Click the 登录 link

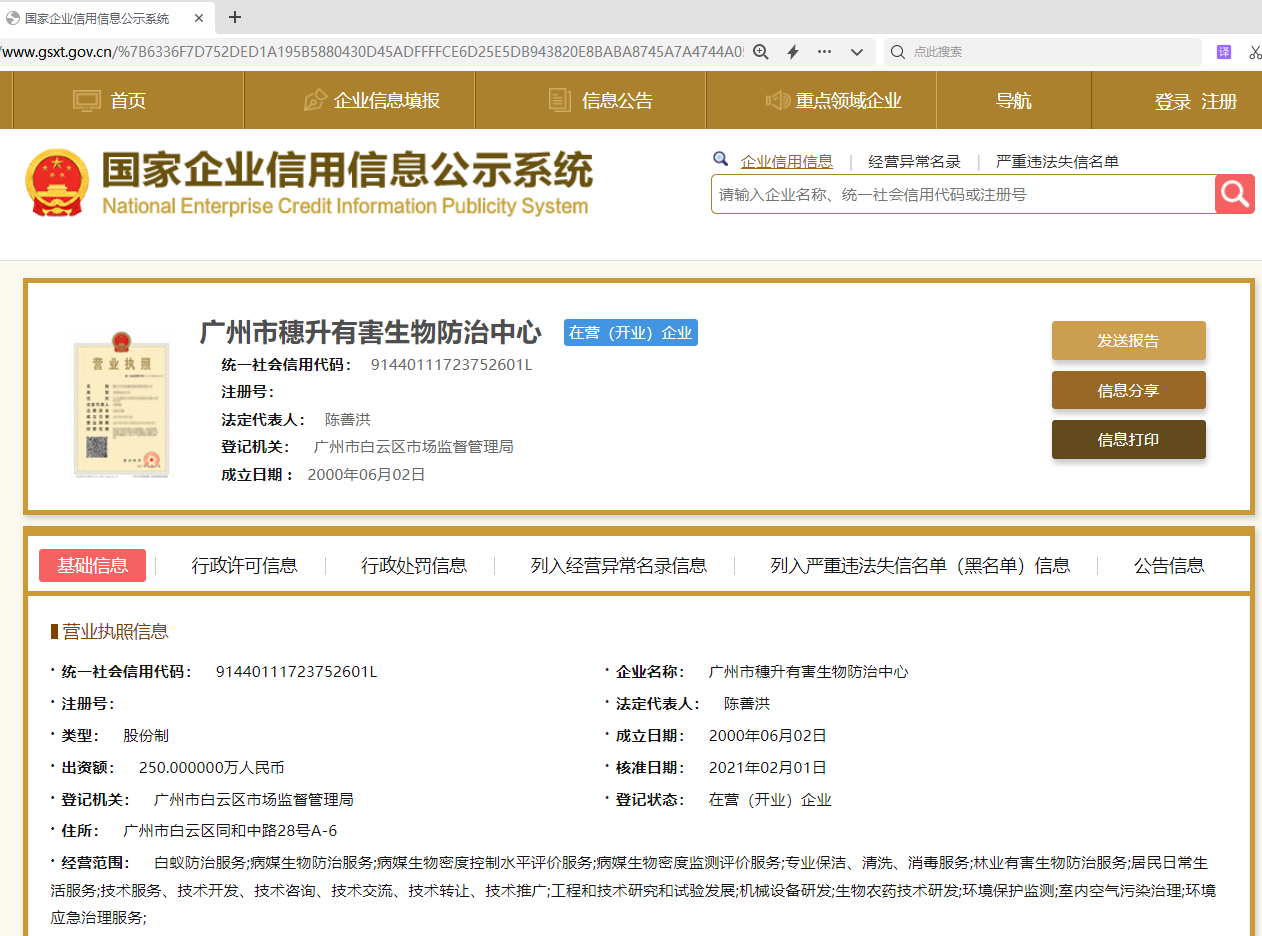tap(1173, 102)
